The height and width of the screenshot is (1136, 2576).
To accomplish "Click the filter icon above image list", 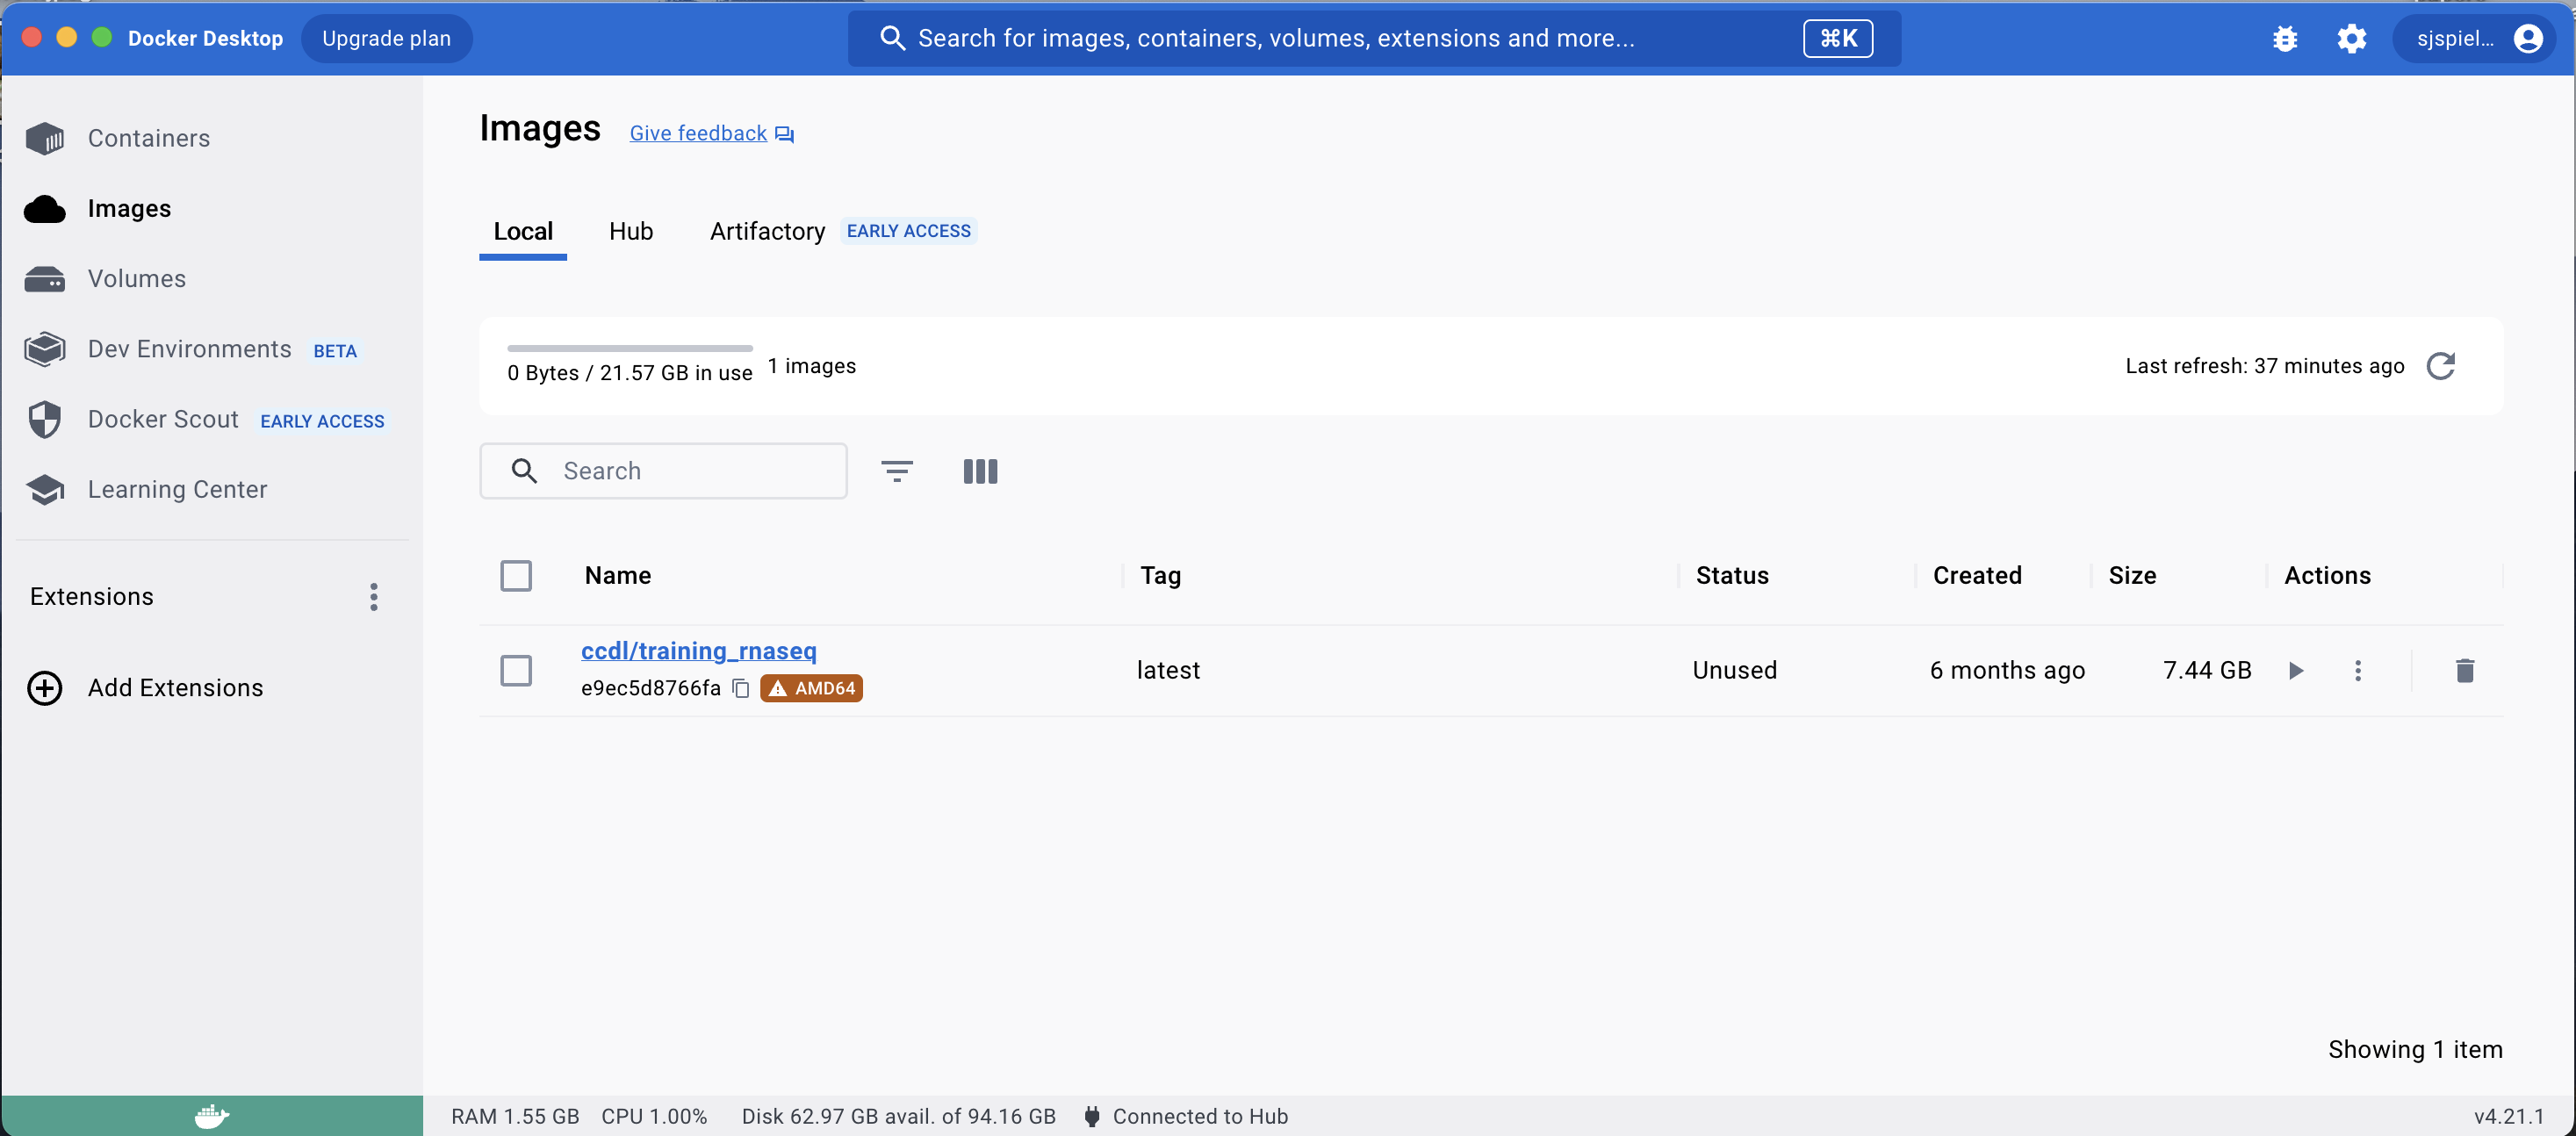I will pyautogui.click(x=897, y=471).
